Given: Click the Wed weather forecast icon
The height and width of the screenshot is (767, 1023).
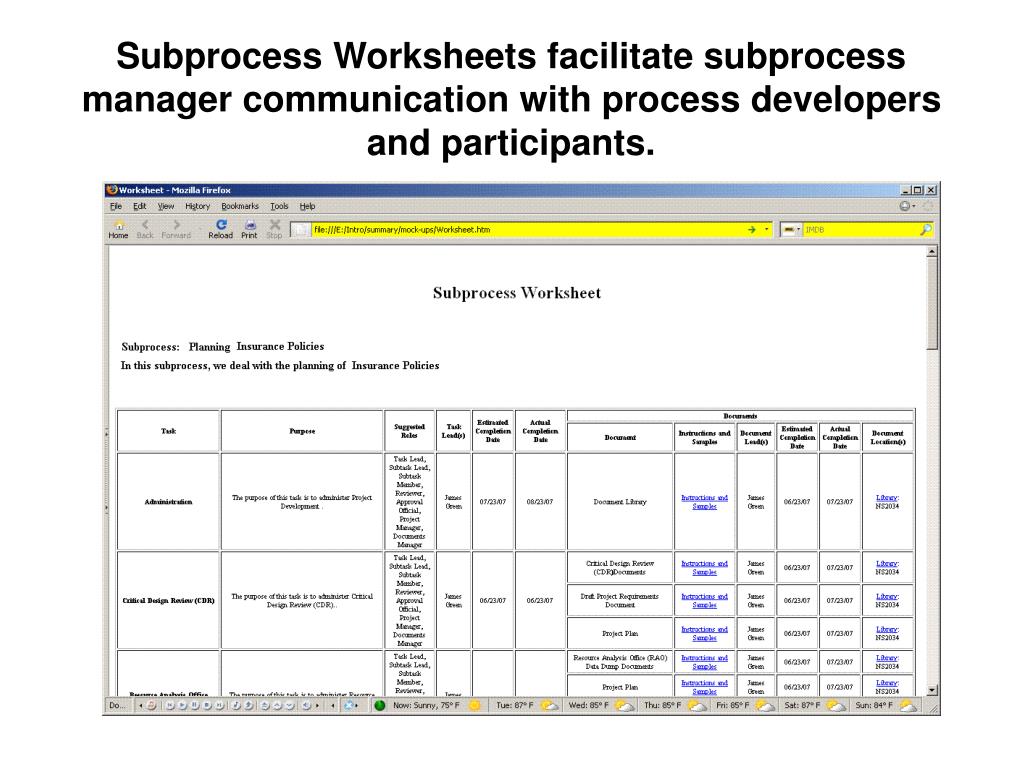Looking at the screenshot, I should (x=624, y=705).
